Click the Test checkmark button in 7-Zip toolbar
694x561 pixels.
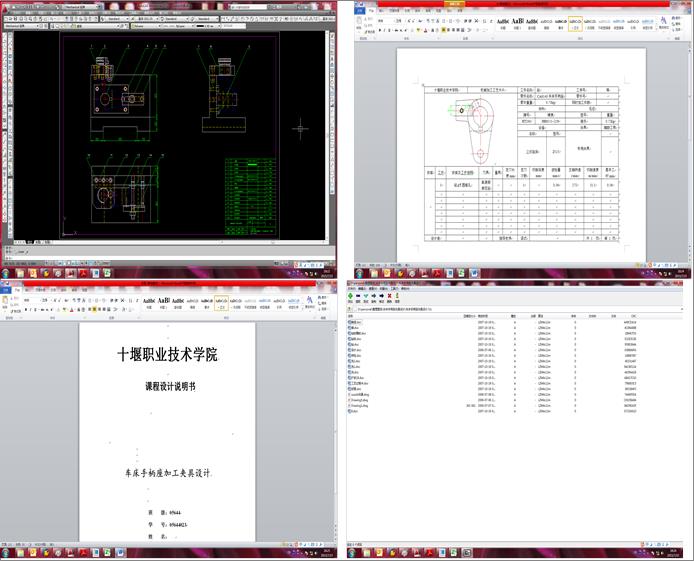point(366,296)
